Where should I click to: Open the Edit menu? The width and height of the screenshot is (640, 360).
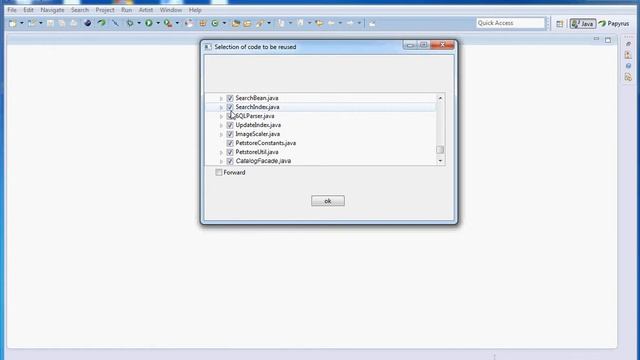pos(28,10)
